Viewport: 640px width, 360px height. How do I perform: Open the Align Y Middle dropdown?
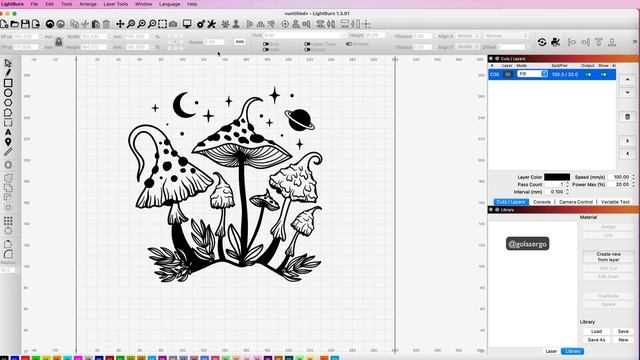pyautogui.click(x=467, y=47)
